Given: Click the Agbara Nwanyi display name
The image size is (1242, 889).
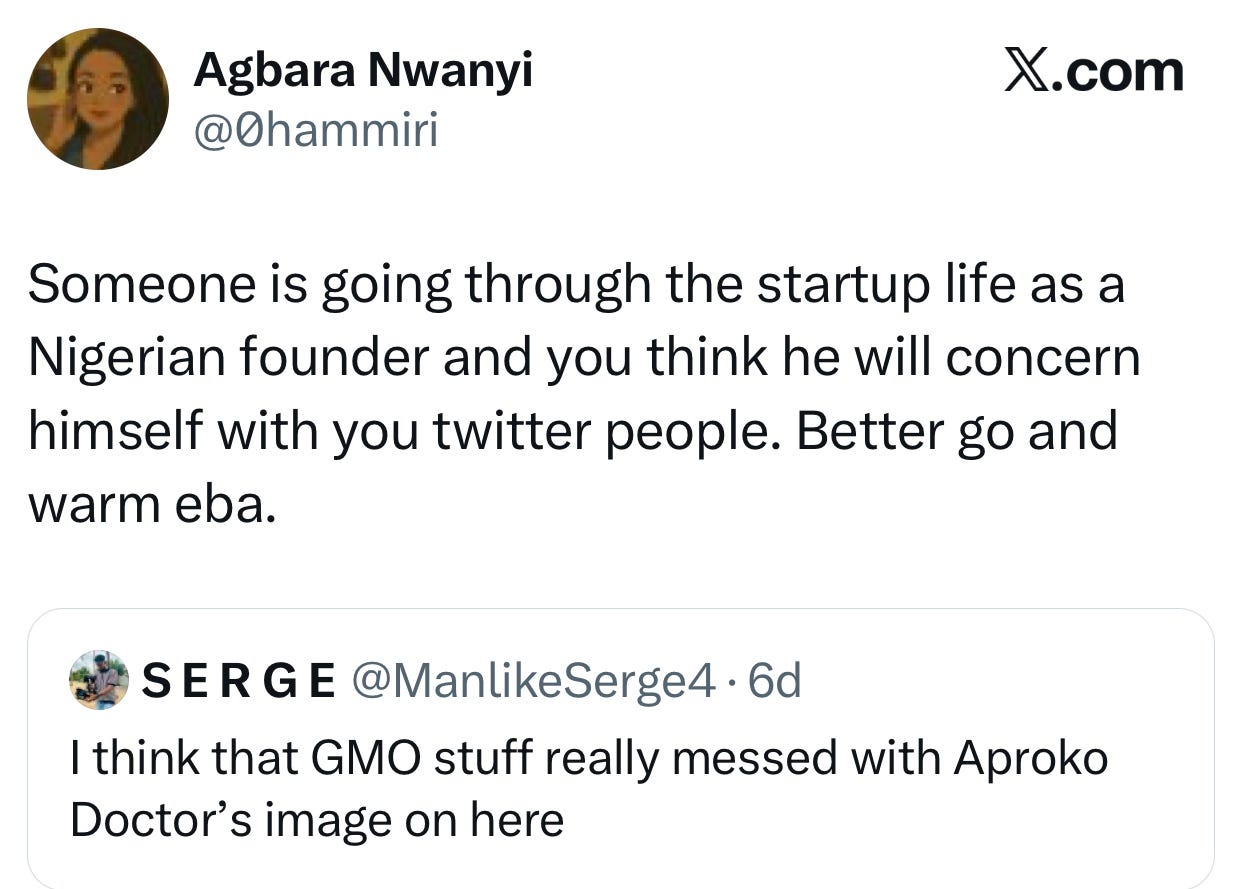Looking at the screenshot, I should click(x=363, y=70).
